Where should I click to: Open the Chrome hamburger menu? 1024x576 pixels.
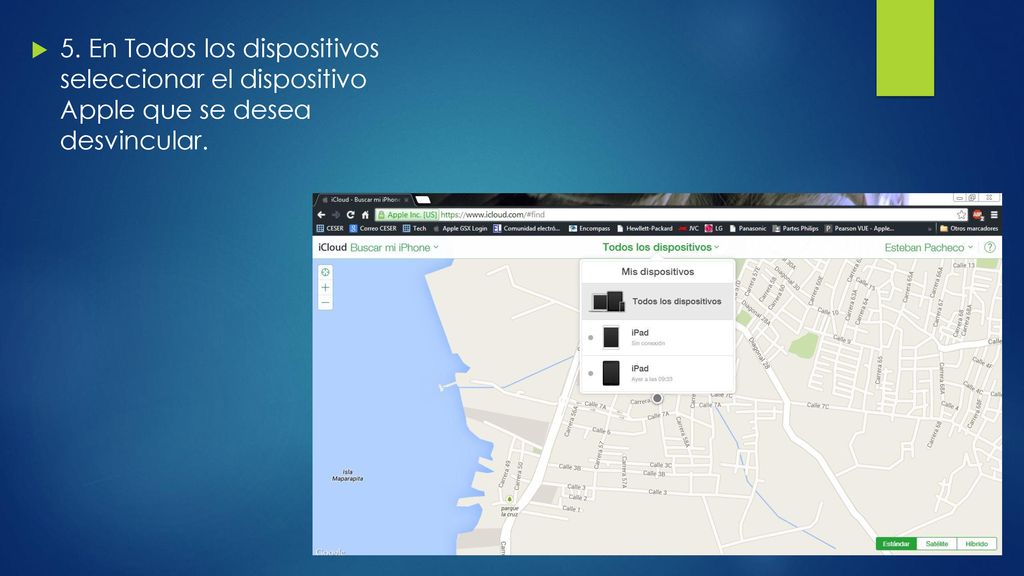[994, 215]
